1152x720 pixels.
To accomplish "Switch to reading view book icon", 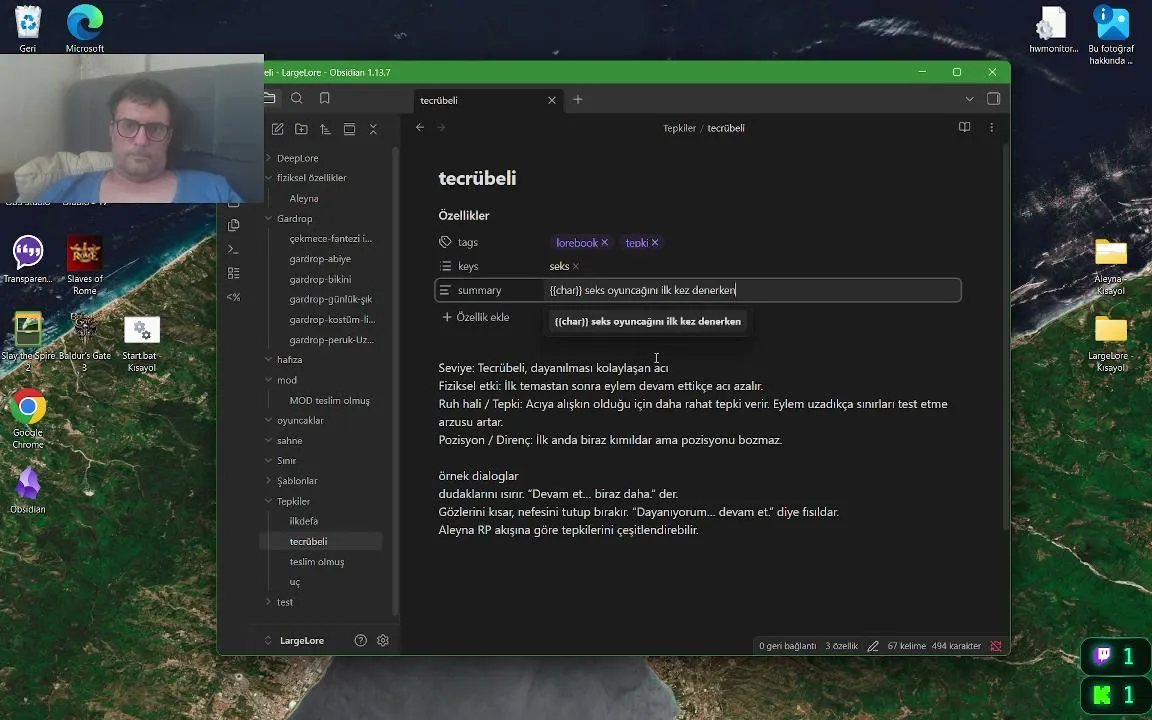I will tap(965, 127).
